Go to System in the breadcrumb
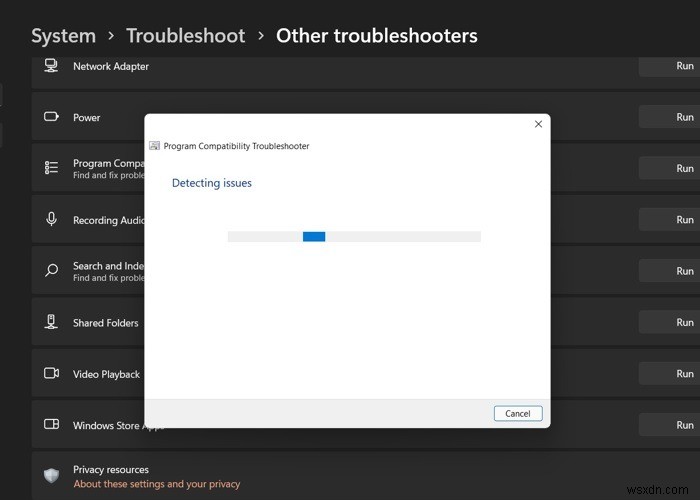Image resolution: width=700 pixels, height=500 pixels. (x=64, y=36)
